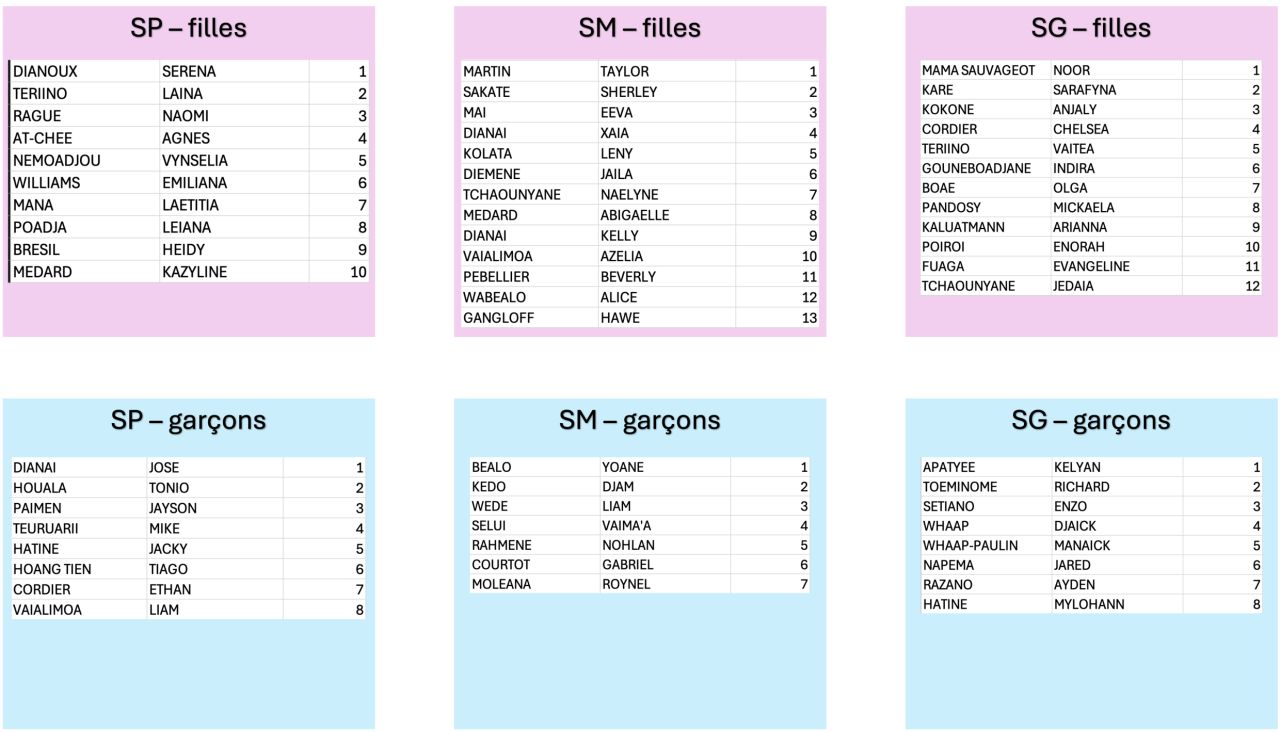Select the ROYNEL first name cell
The width and height of the screenshot is (1280, 732).
pyautogui.click(x=666, y=584)
